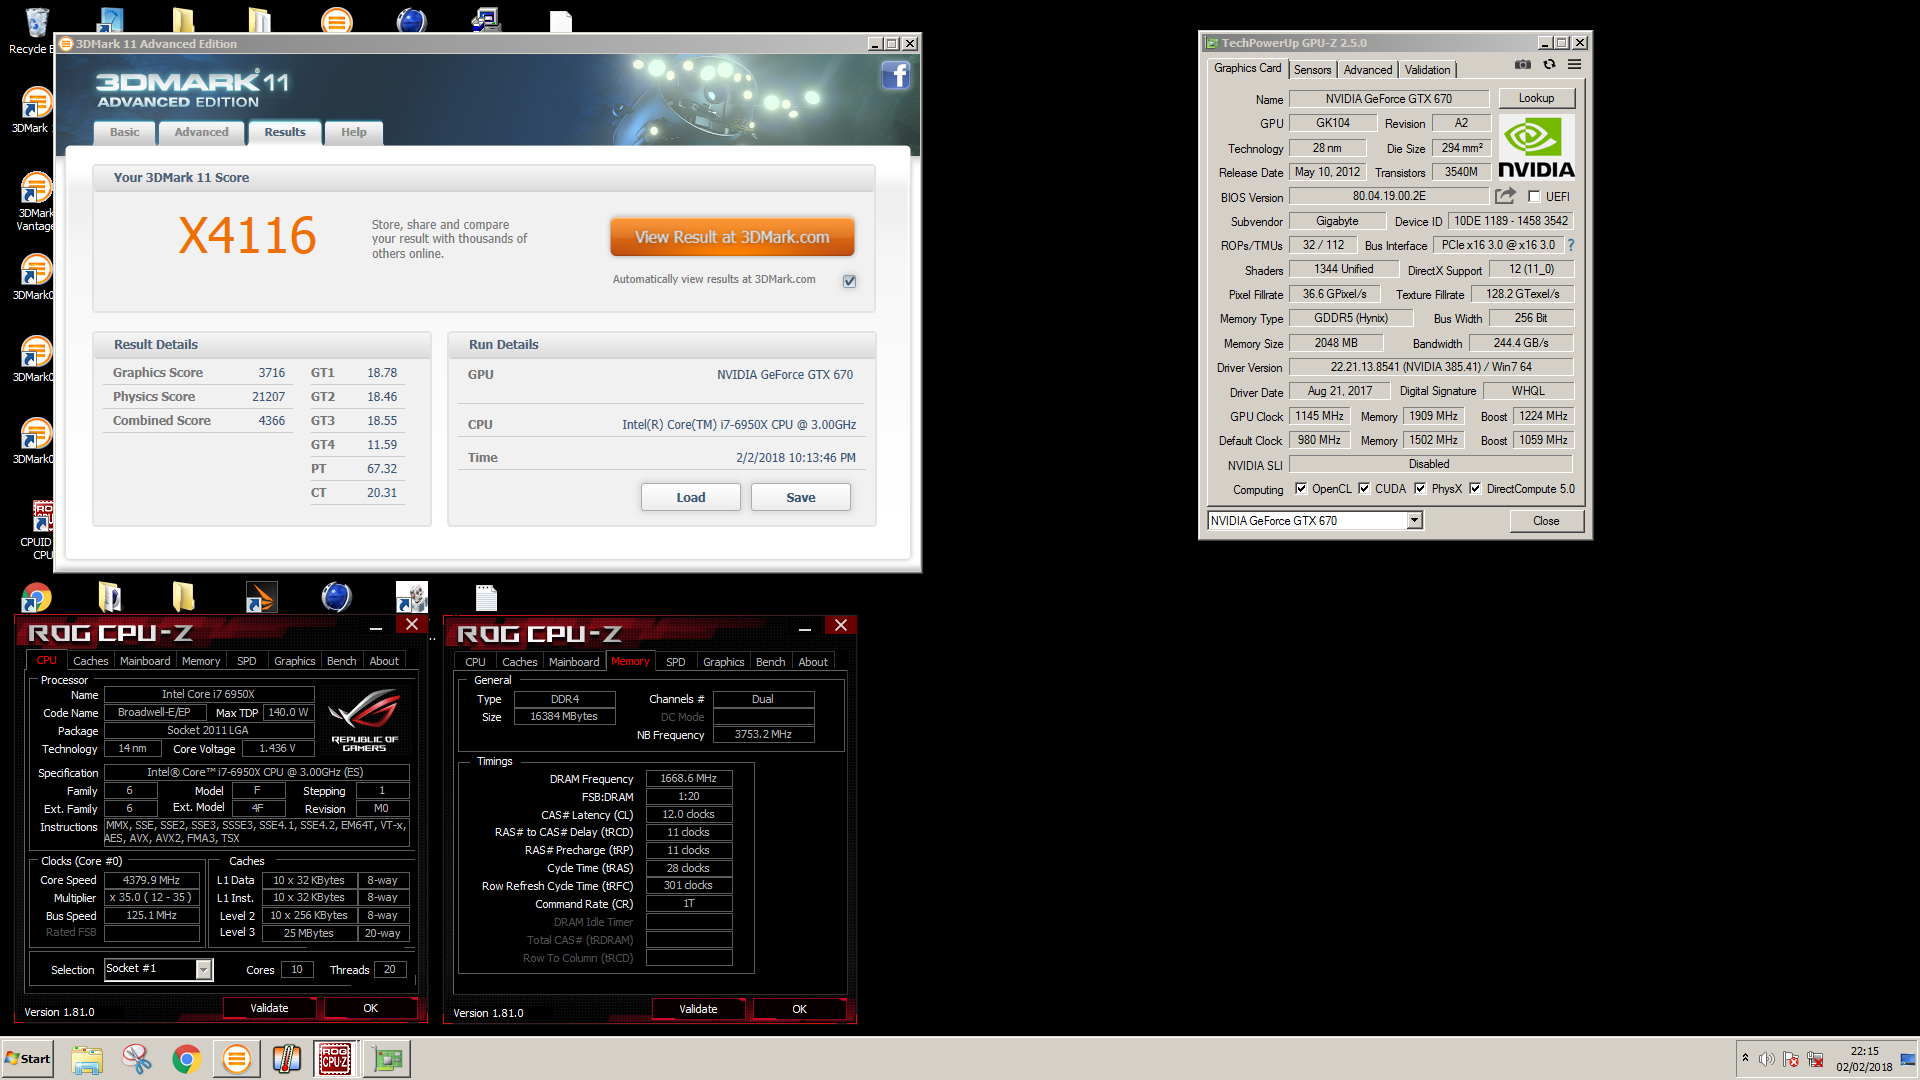Screen dimensions: 1920x1080
Task: Click the Lookup button in GPU-Z
Action: pyautogui.click(x=1536, y=98)
